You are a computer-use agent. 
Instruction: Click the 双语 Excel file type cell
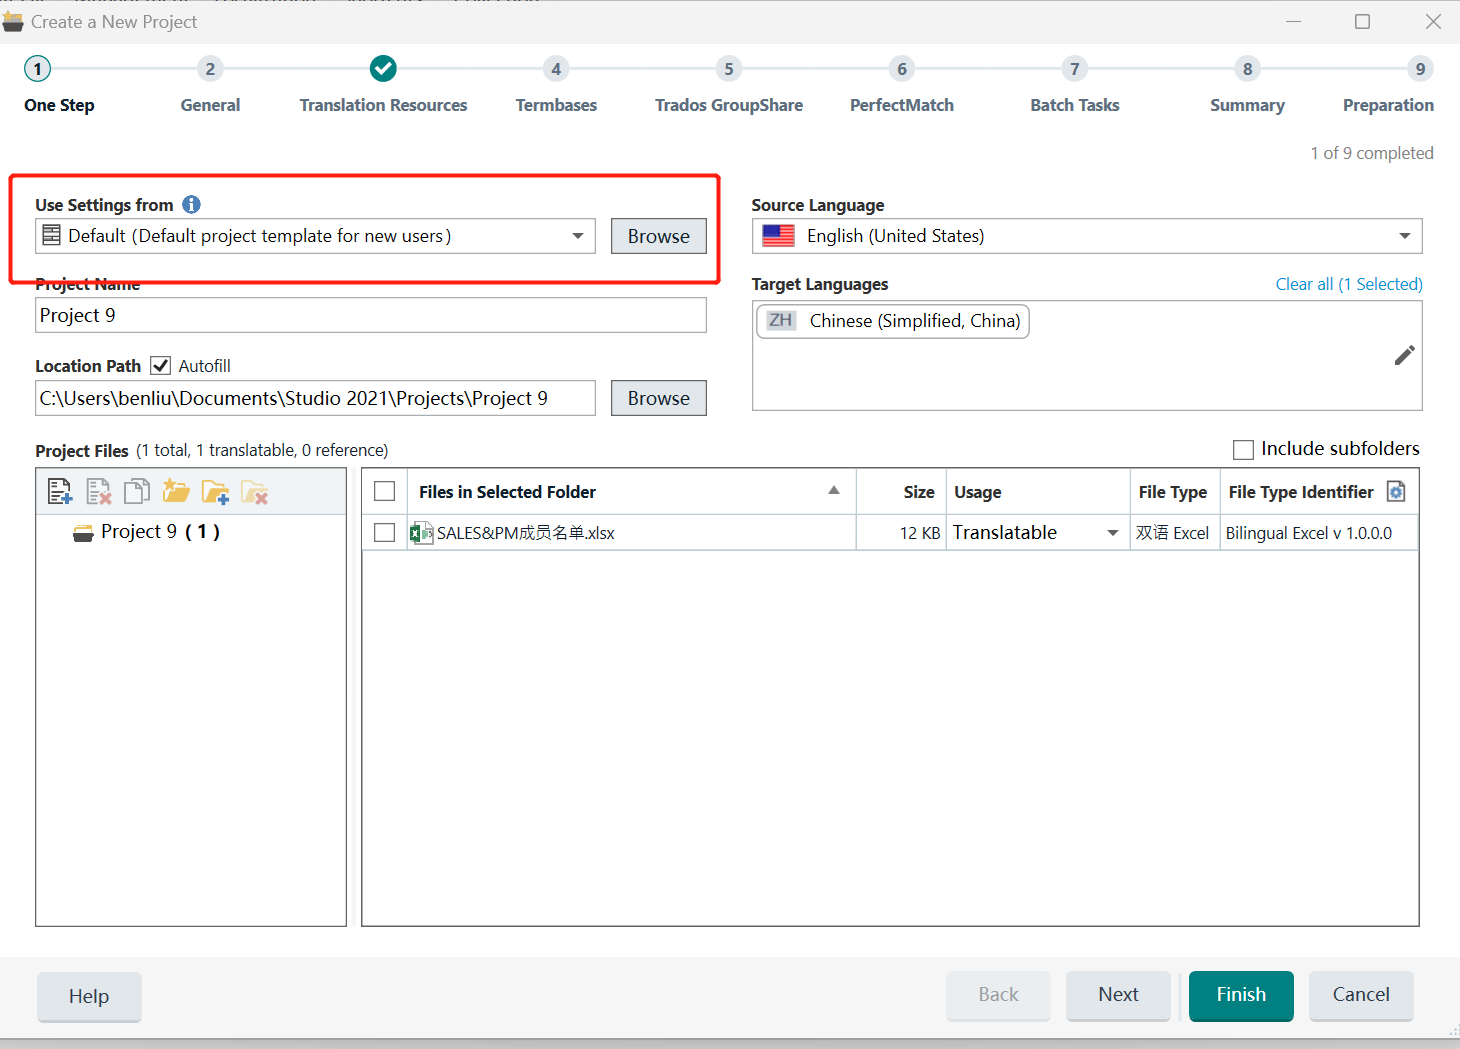(1173, 533)
